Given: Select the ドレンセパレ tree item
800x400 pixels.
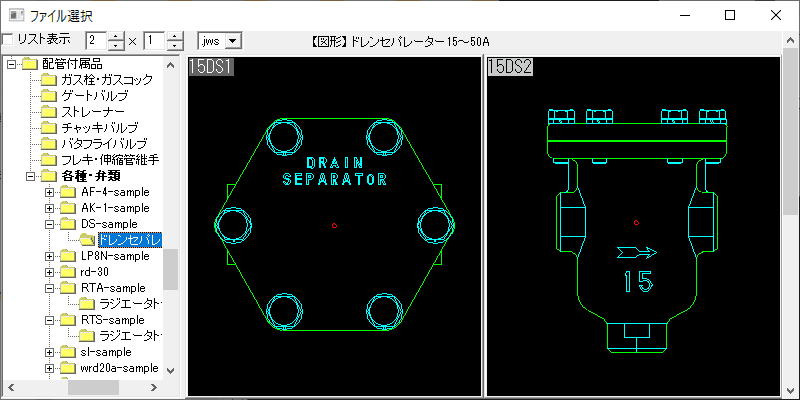Looking at the screenshot, I should 130,240.
